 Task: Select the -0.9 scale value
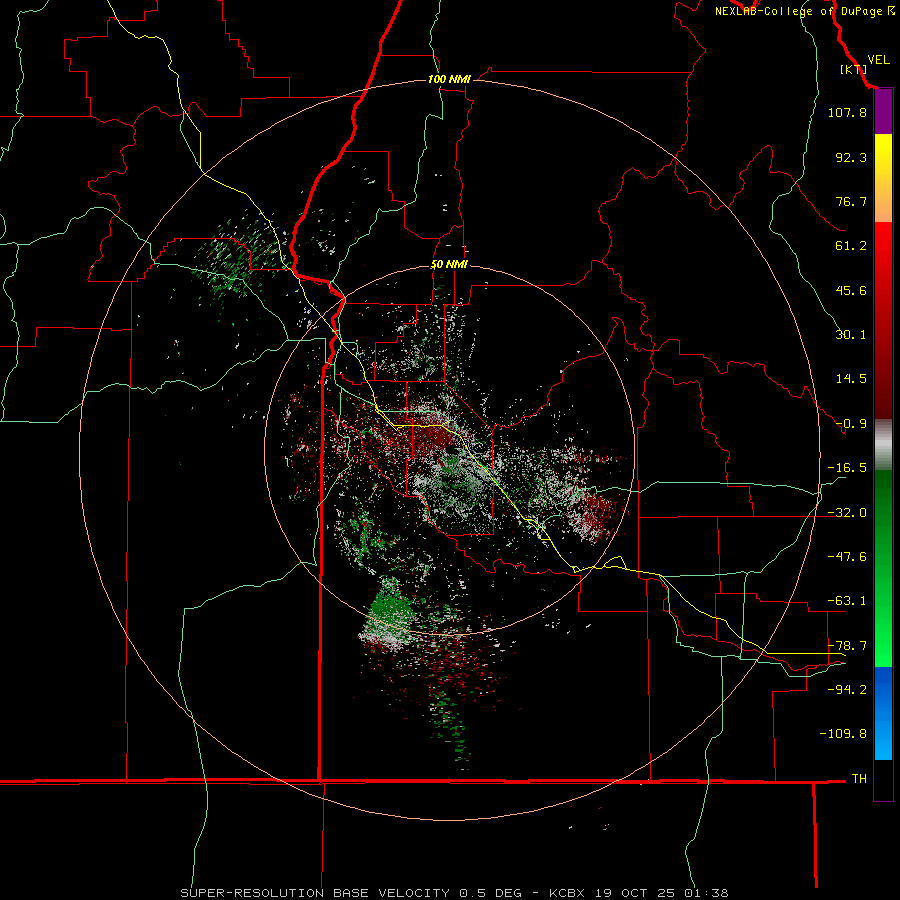tap(851, 424)
